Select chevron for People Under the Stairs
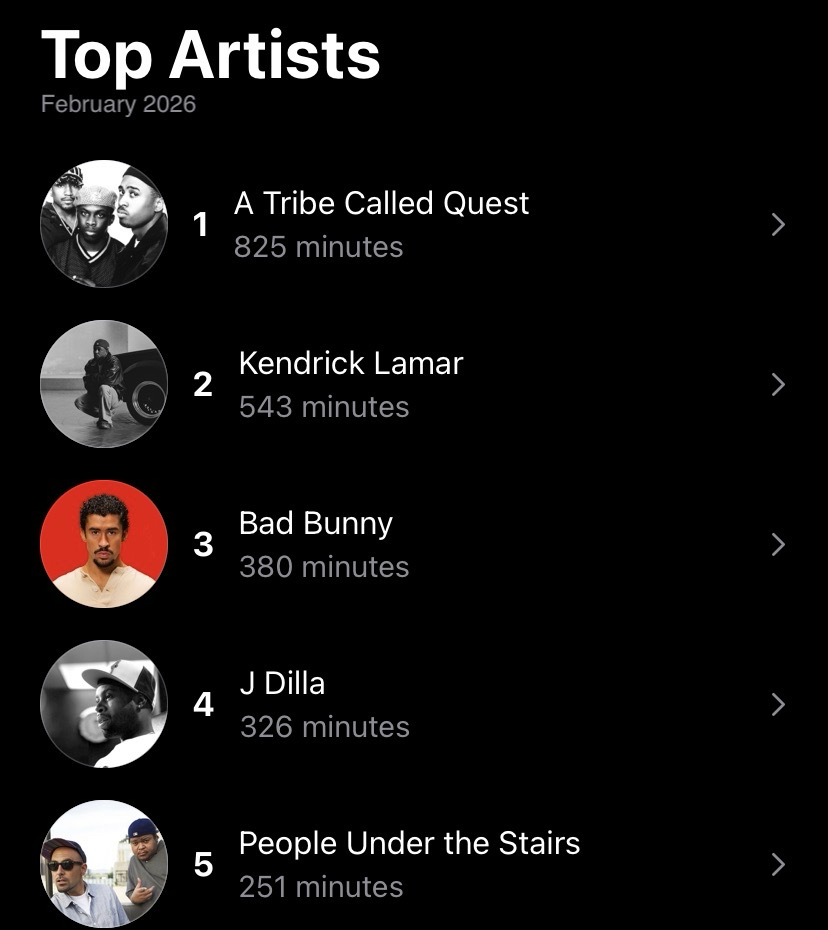Viewport: 828px width, 930px height. point(778,865)
